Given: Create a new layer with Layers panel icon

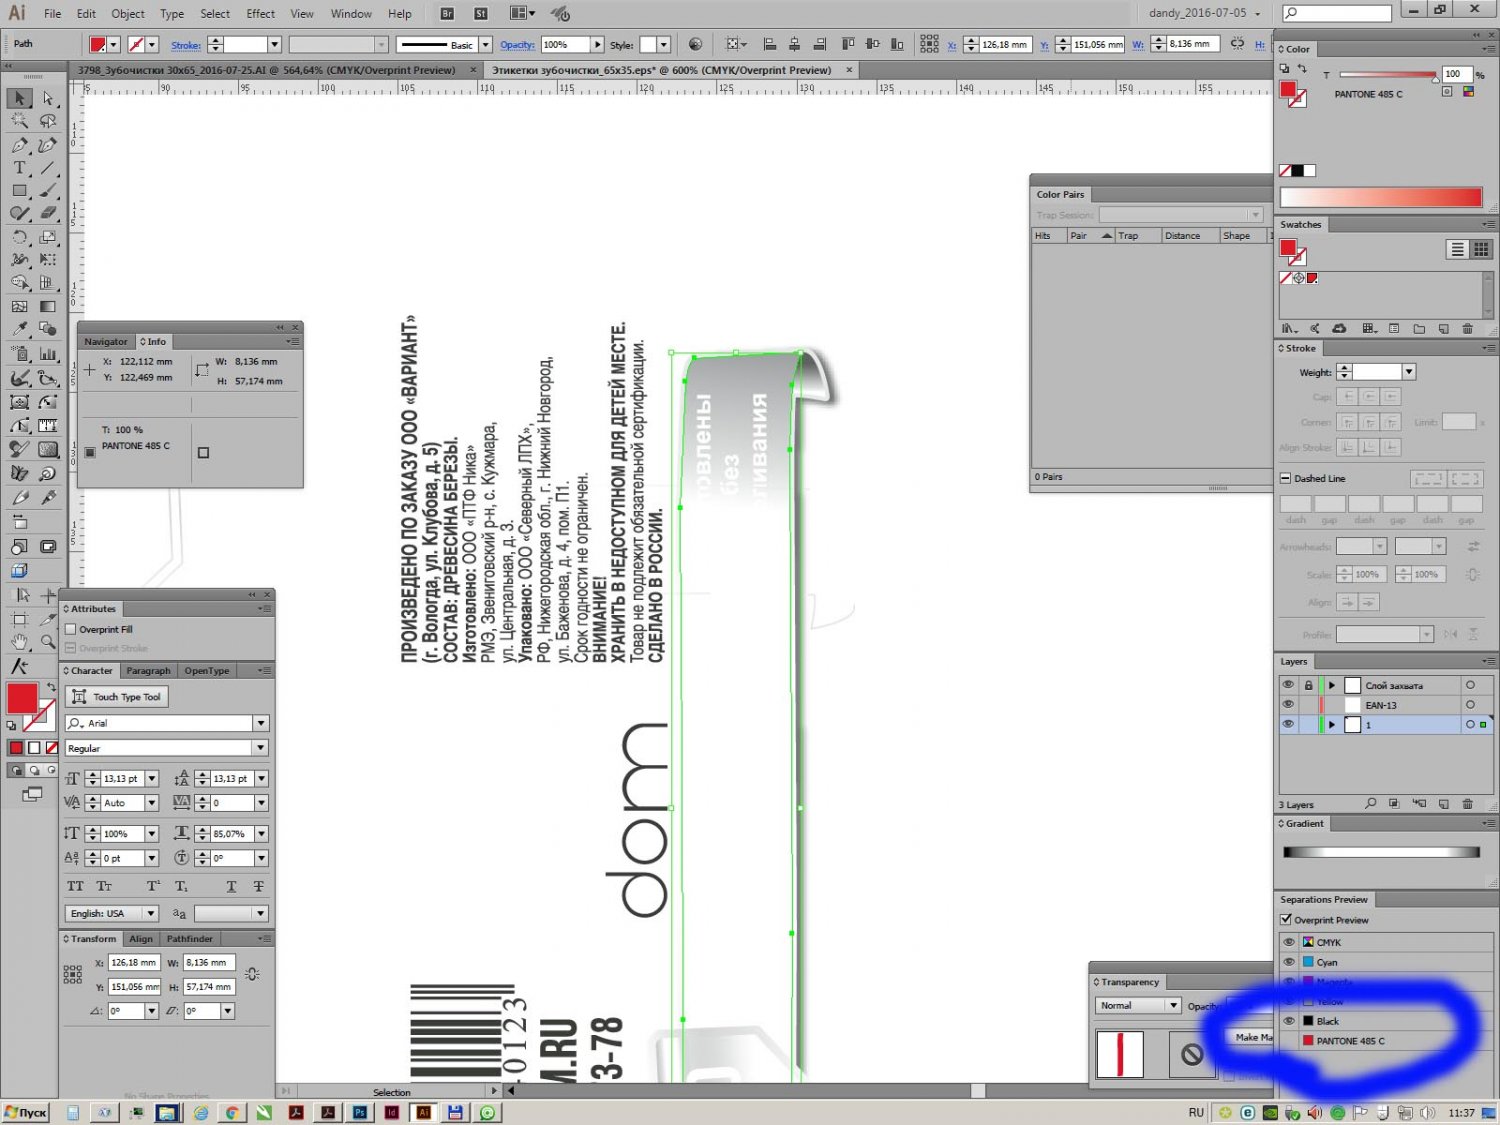Looking at the screenshot, I should tap(1443, 804).
